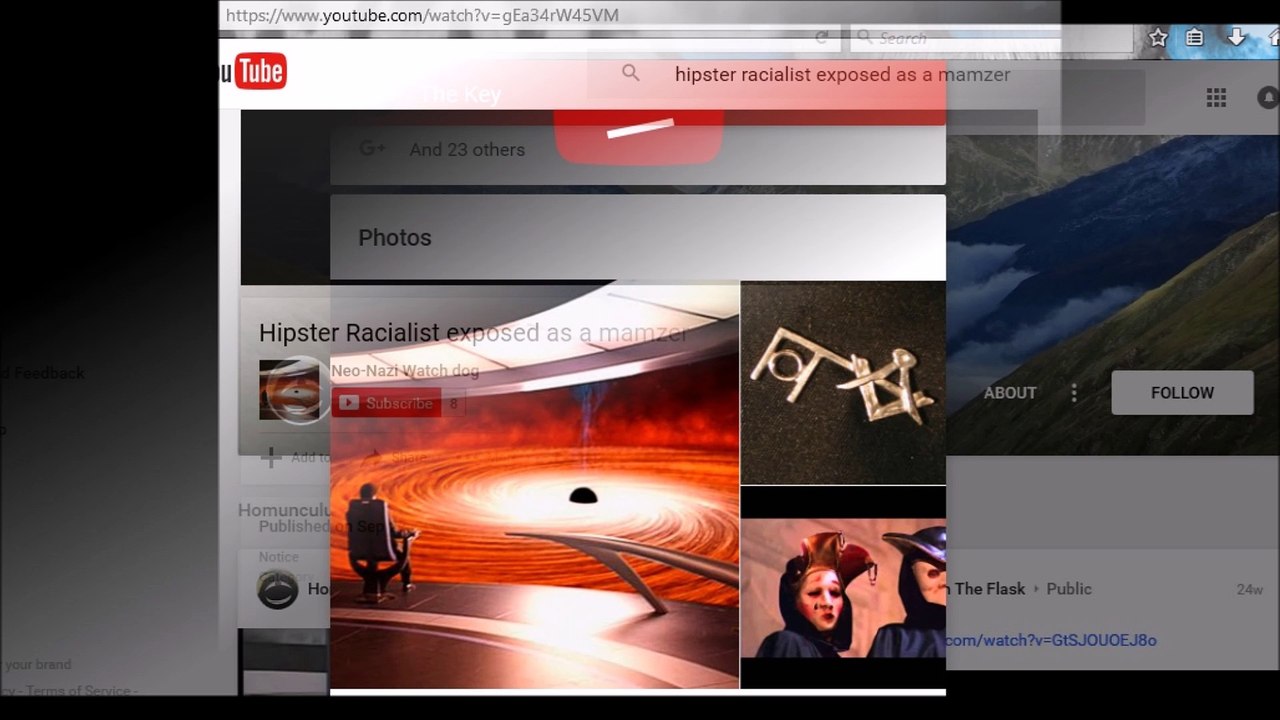This screenshot has height=720, width=1280.
Task: Open the Terms of Service footer link
Action: pyautogui.click(x=79, y=691)
